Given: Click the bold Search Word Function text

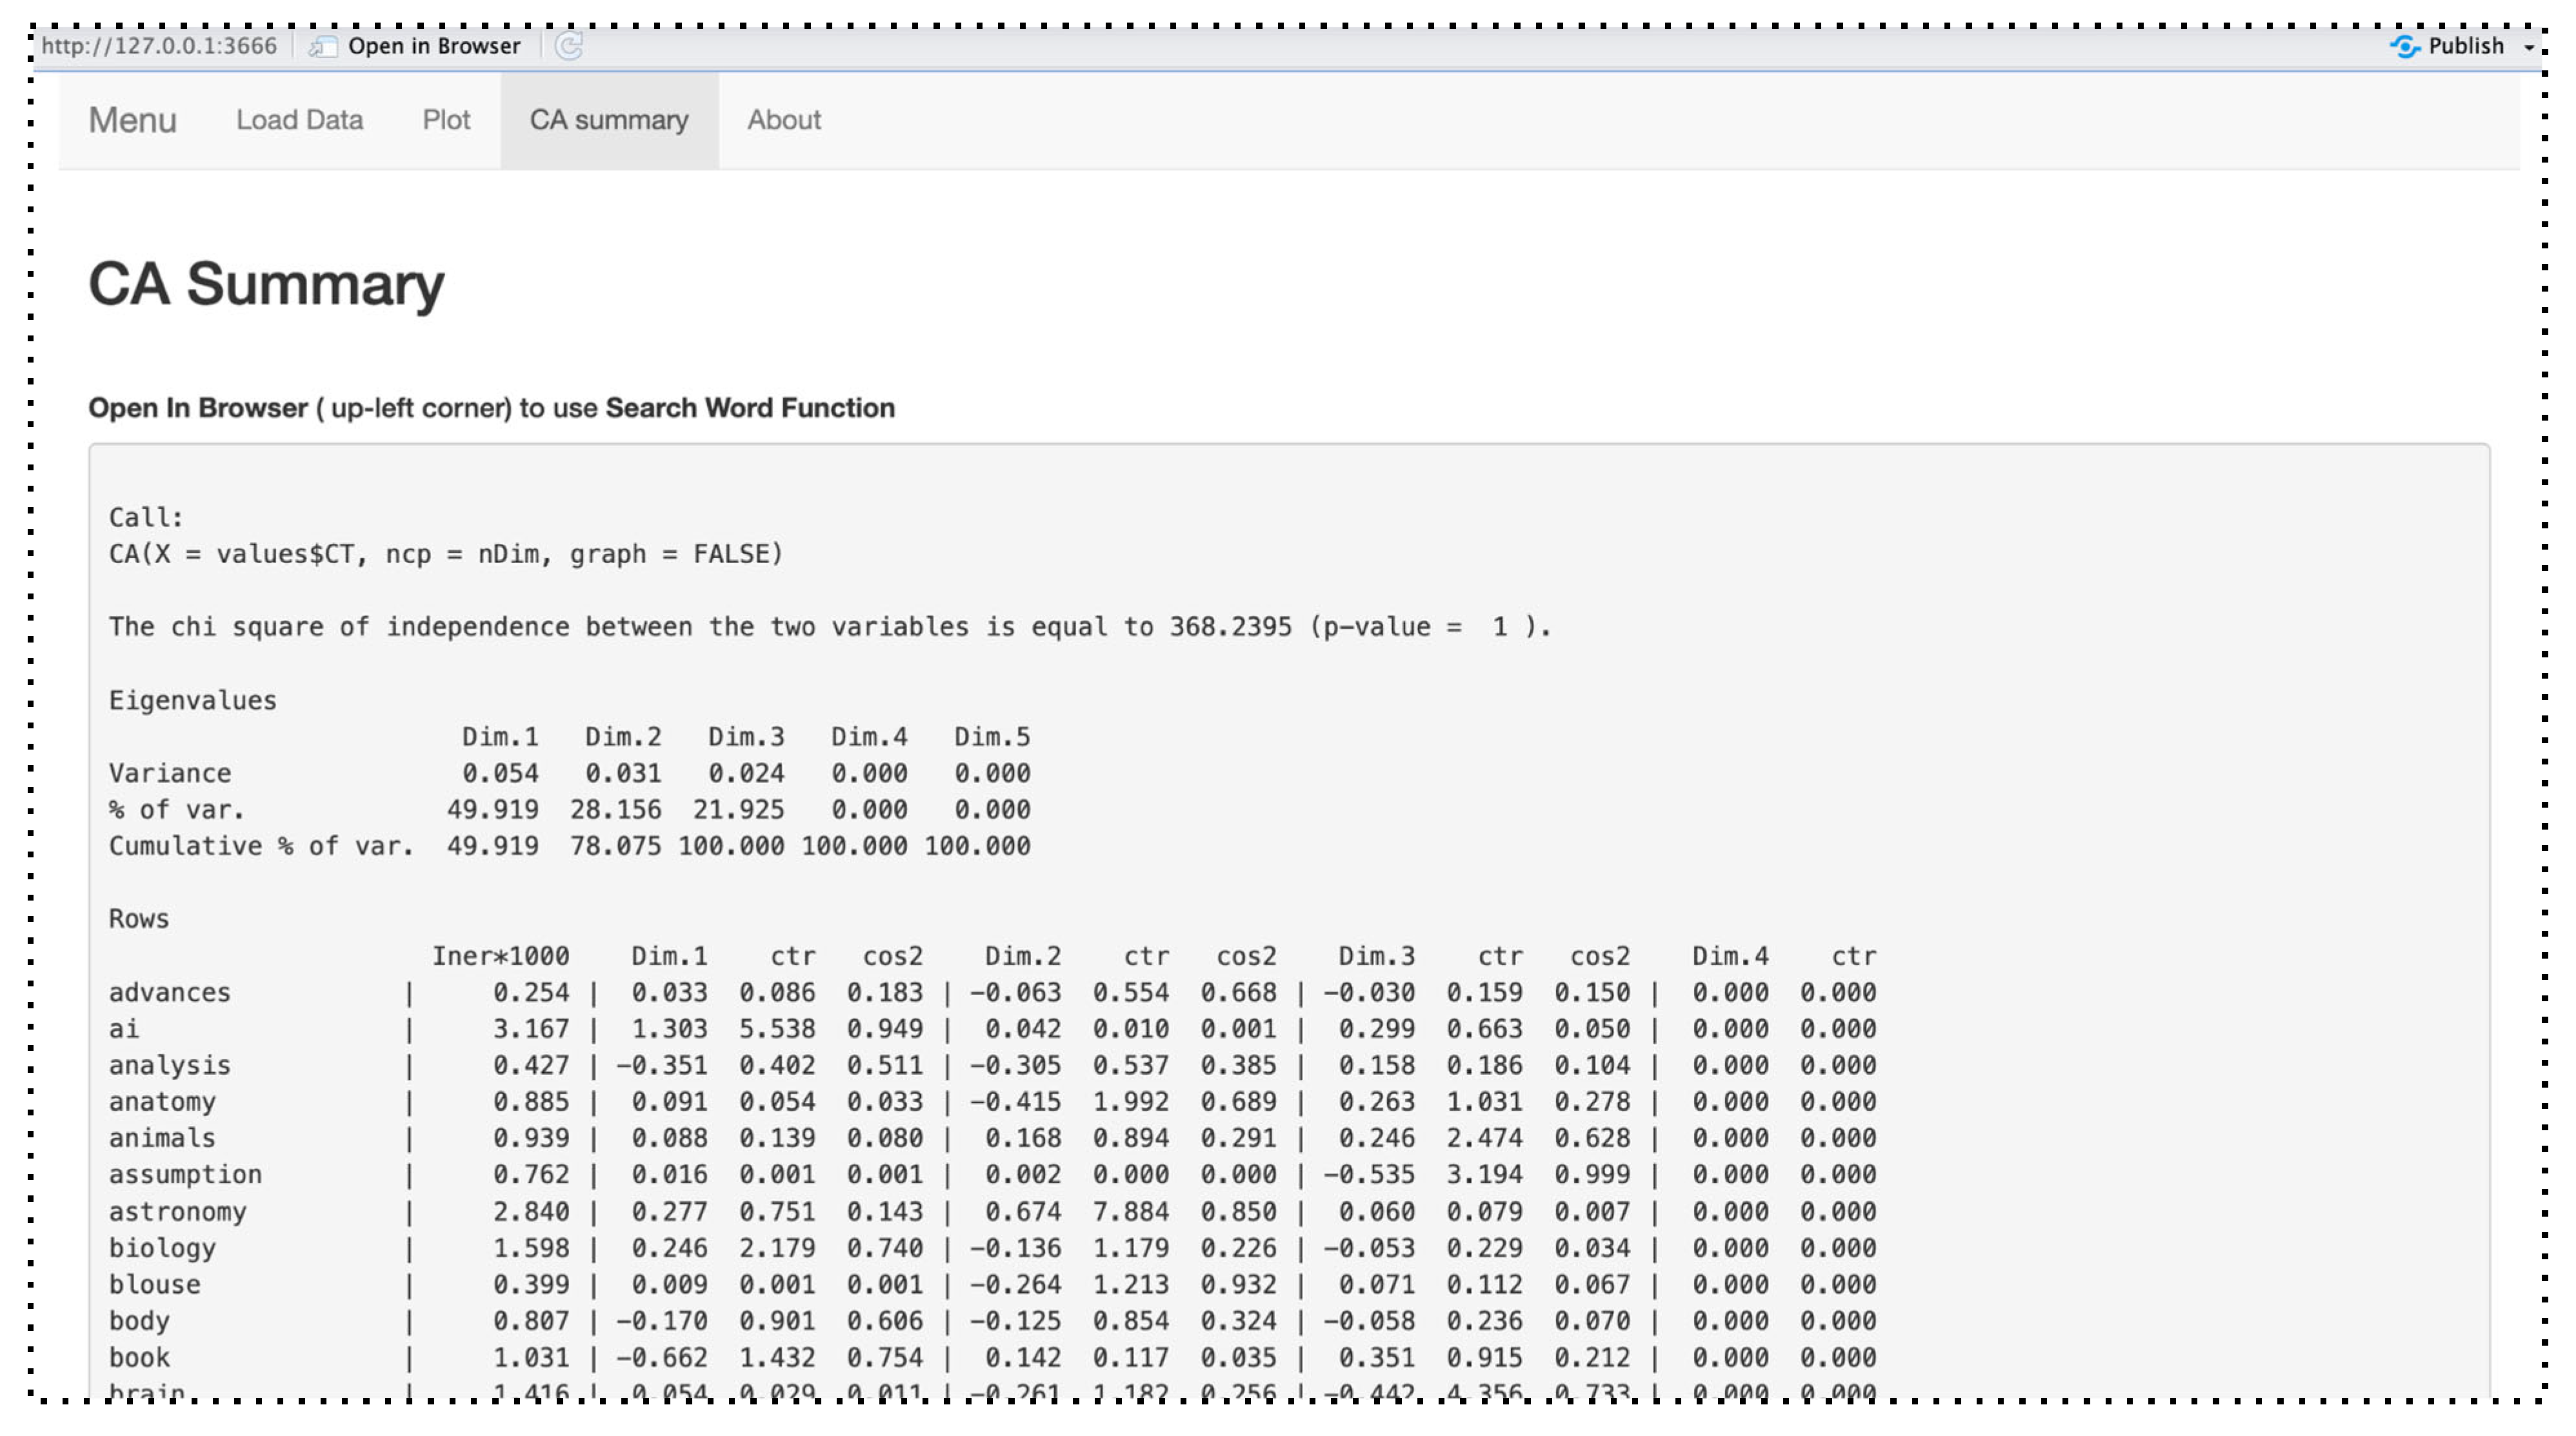Looking at the screenshot, I should point(749,408).
